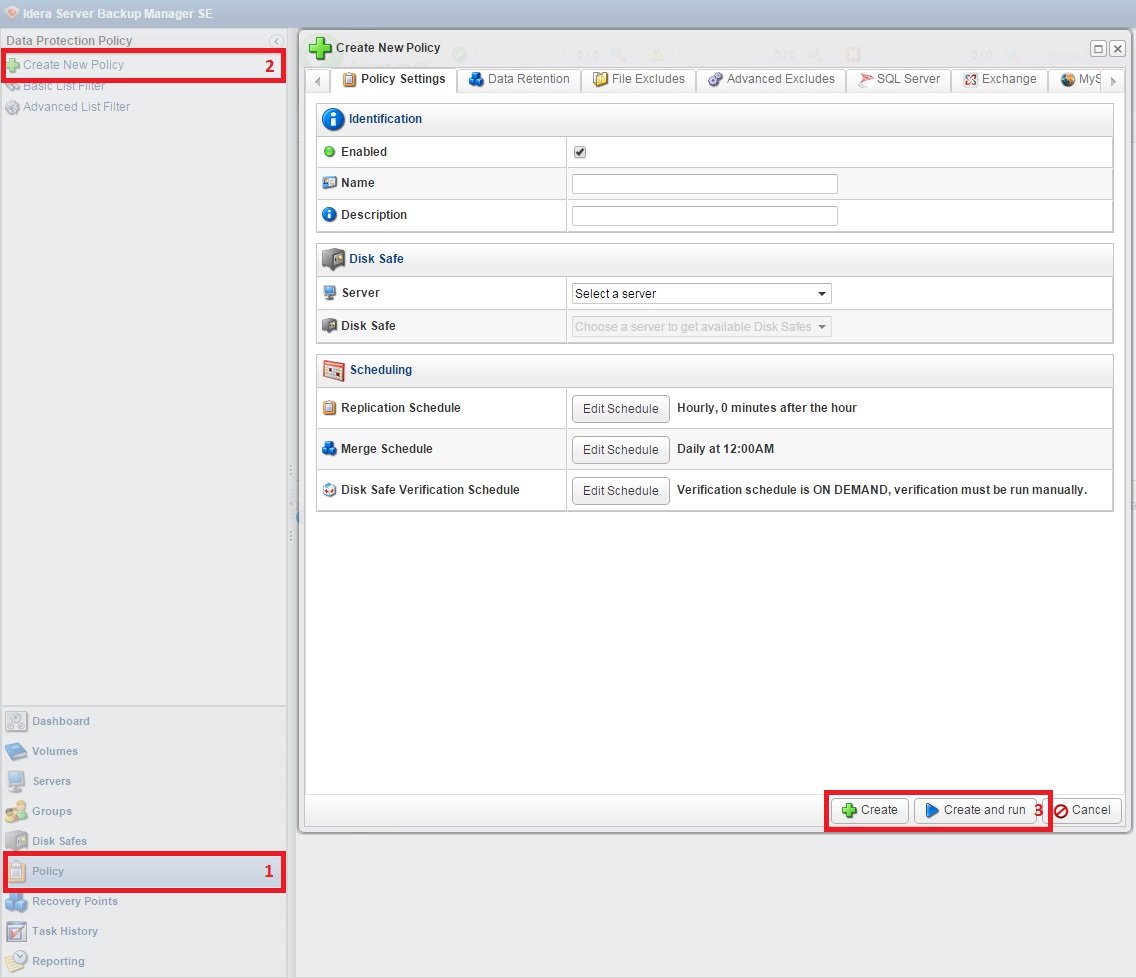Viewport: 1136px width, 978px height.
Task: Click the Create New Policy link
Action: [73, 64]
